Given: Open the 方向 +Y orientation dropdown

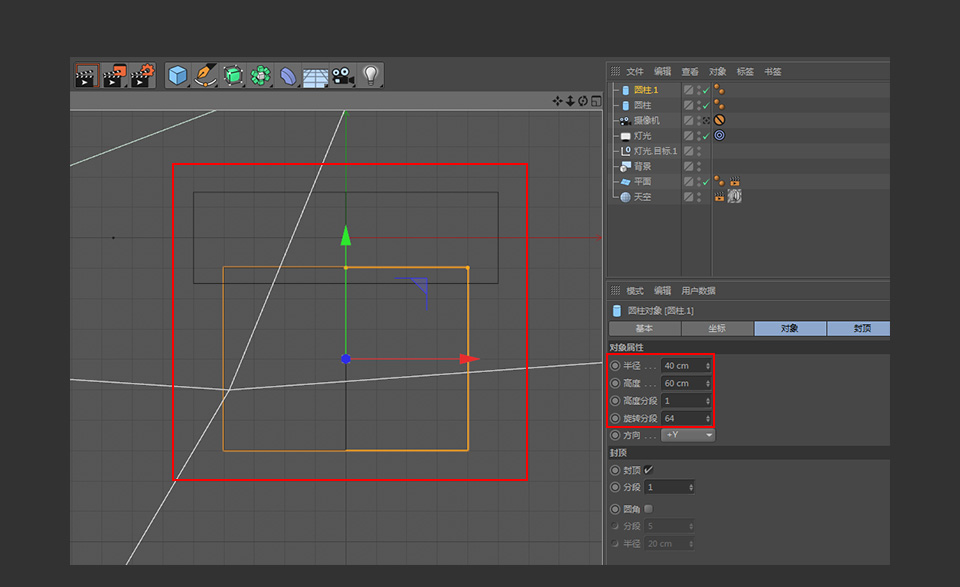Looking at the screenshot, I should pyautogui.click(x=688, y=435).
